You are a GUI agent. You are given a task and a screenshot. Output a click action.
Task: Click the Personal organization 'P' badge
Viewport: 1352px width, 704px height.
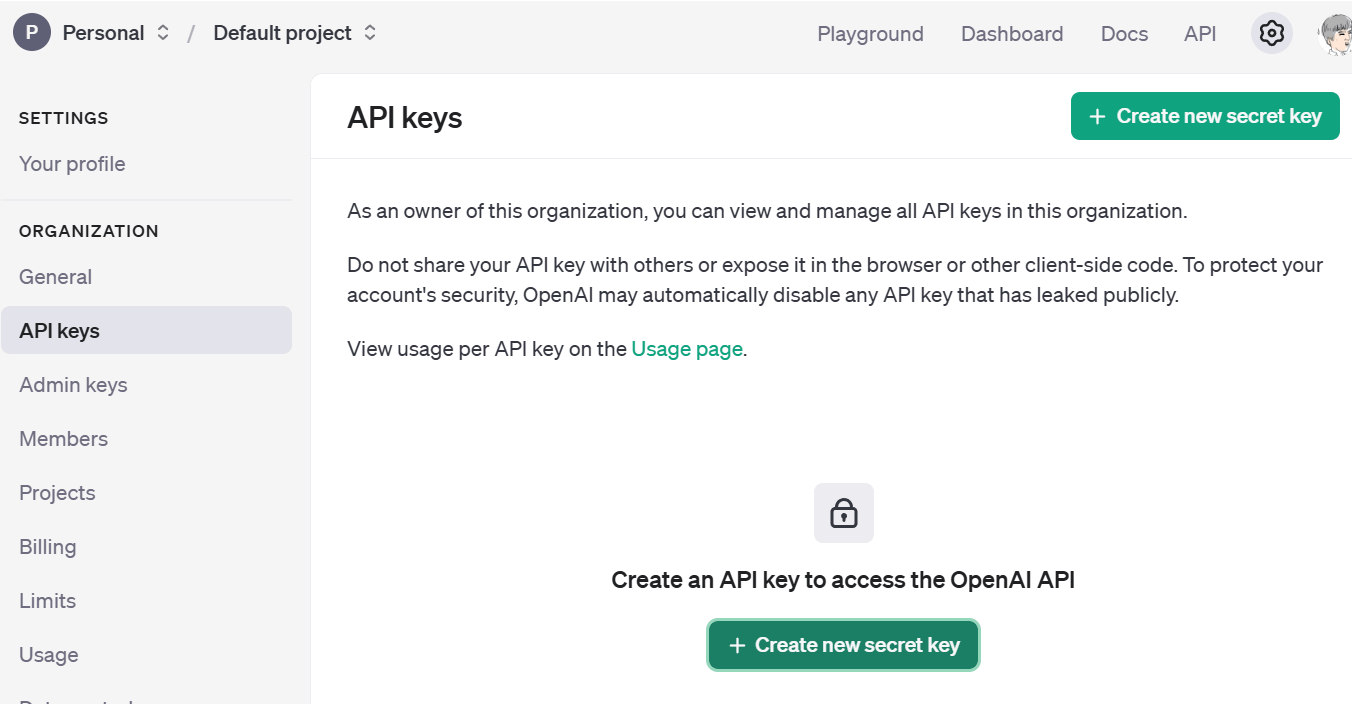[x=32, y=33]
